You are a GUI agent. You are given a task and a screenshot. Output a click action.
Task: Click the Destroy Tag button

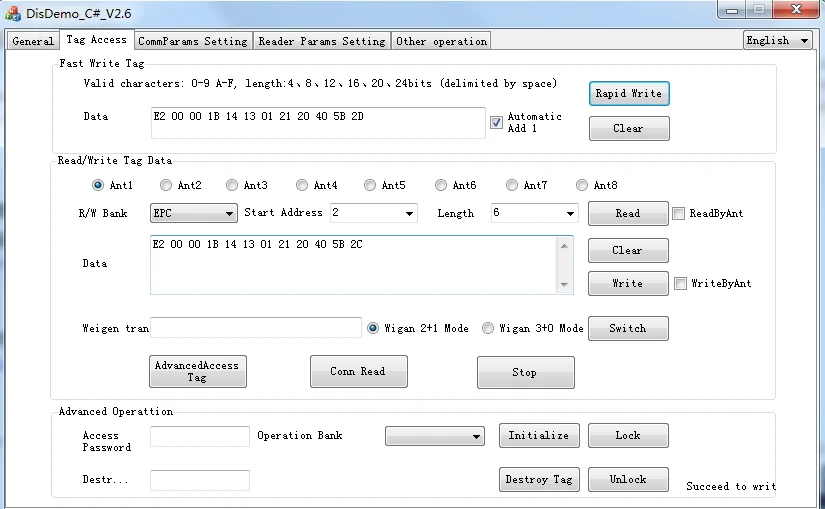[539, 480]
